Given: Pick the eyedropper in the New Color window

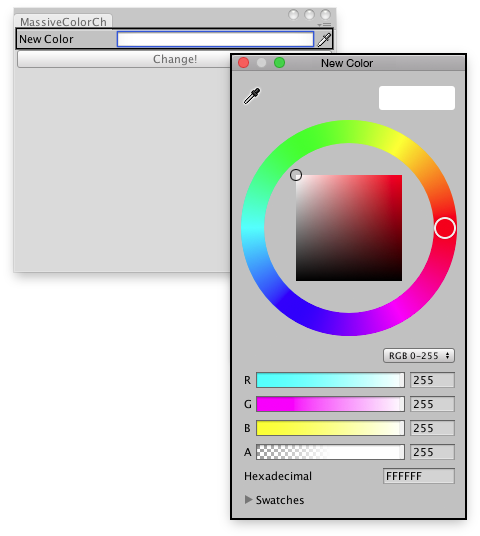Looking at the screenshot, I should click(252, 96).
